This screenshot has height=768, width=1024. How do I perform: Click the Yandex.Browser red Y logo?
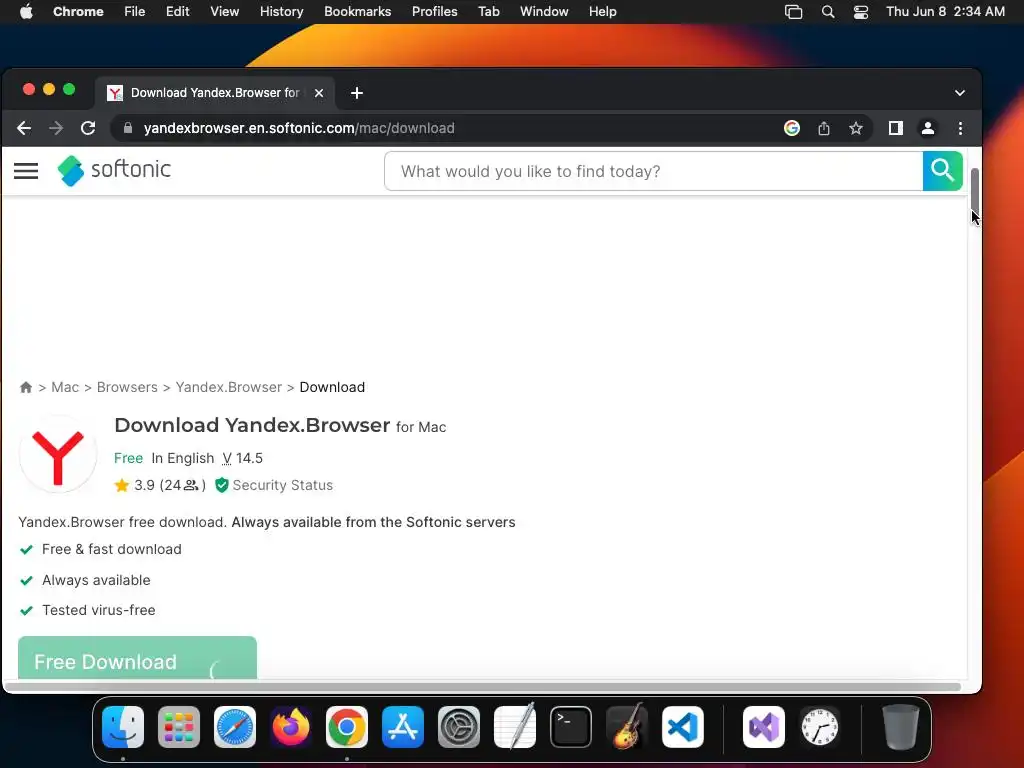pos(58,455)
